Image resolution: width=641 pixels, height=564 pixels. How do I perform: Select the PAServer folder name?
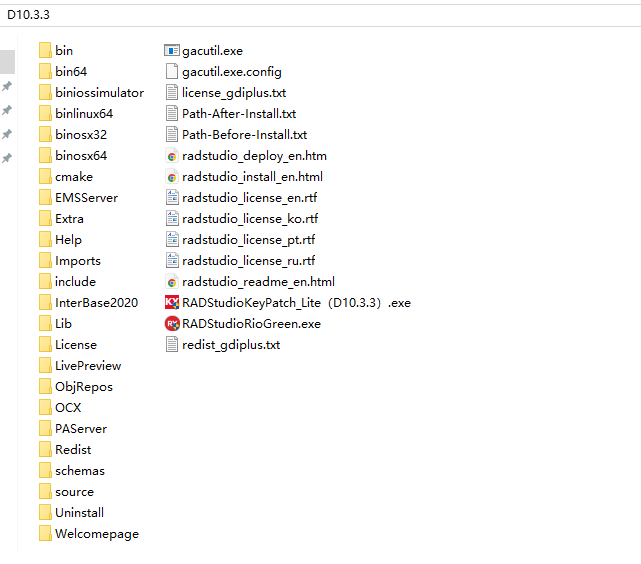tap(81, 429)
